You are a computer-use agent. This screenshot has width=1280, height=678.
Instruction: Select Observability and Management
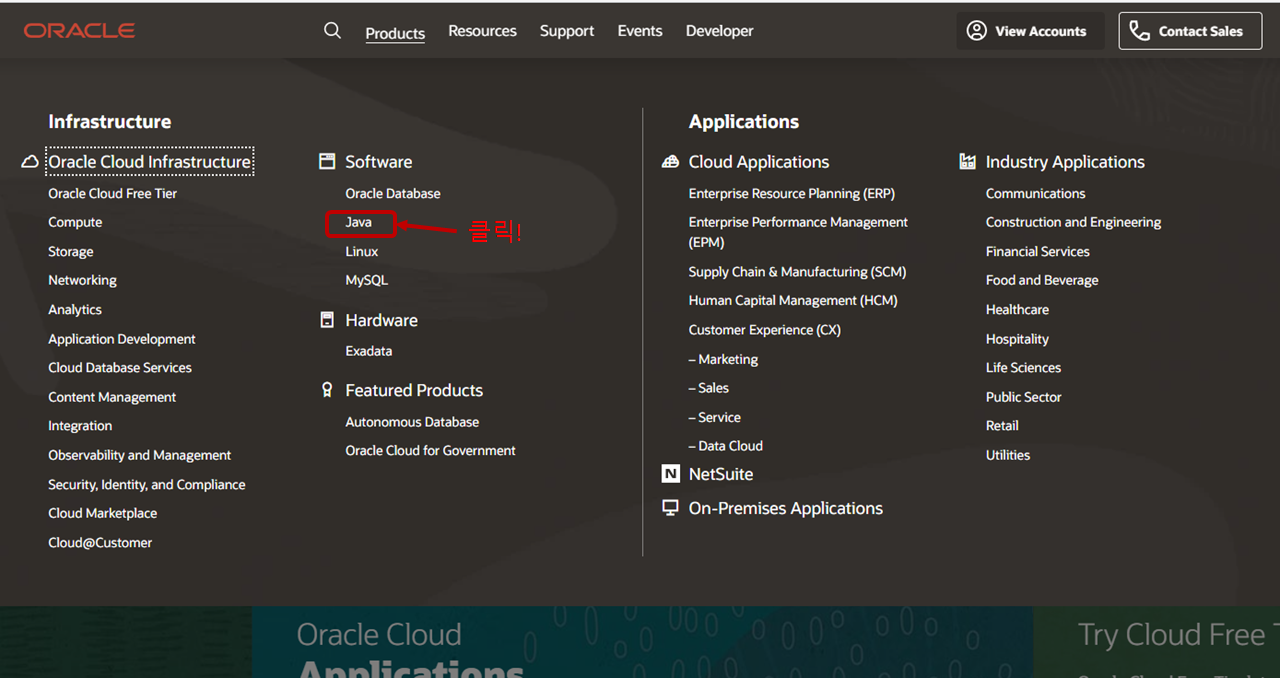point(140,455)
